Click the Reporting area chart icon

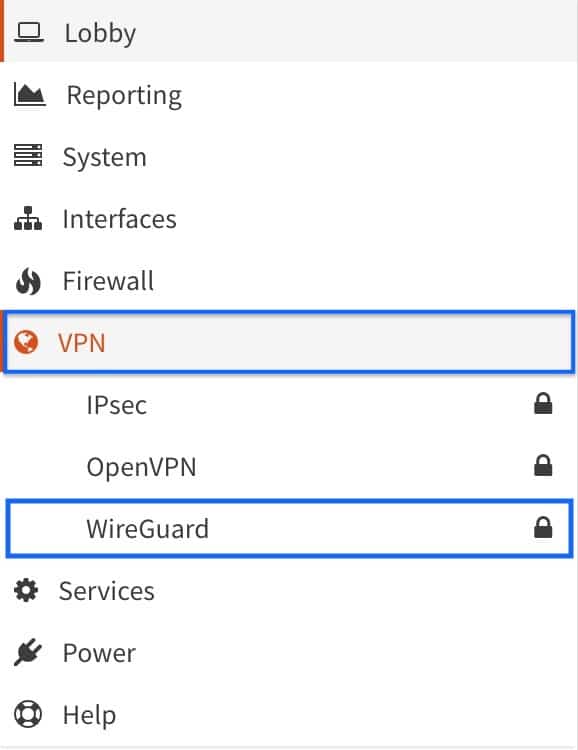coord(29,95)
